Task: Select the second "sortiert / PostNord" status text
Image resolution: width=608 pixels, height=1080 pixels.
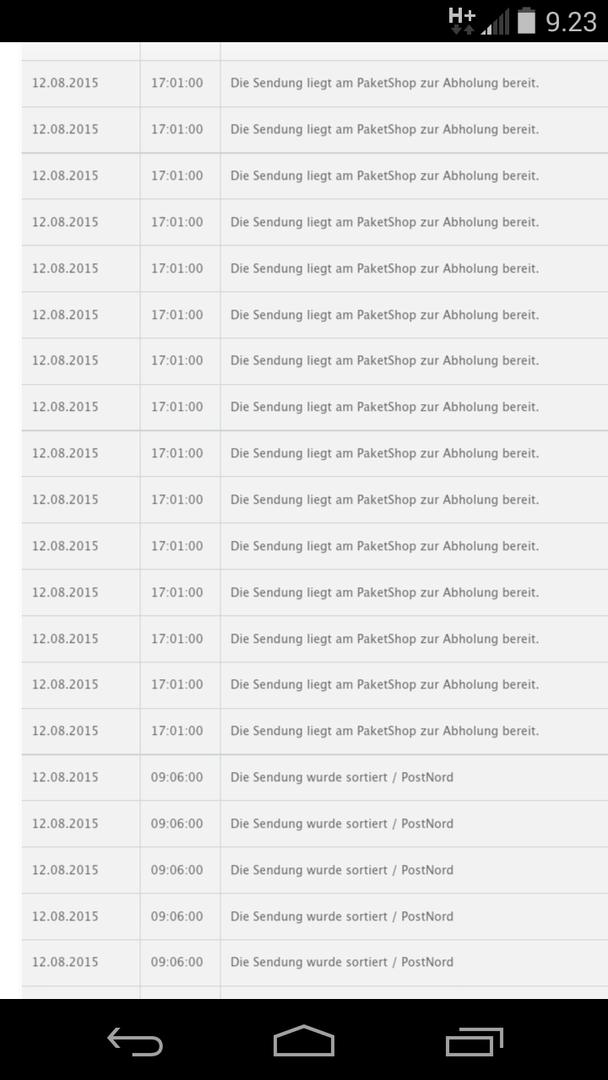Action: point(341,824)
